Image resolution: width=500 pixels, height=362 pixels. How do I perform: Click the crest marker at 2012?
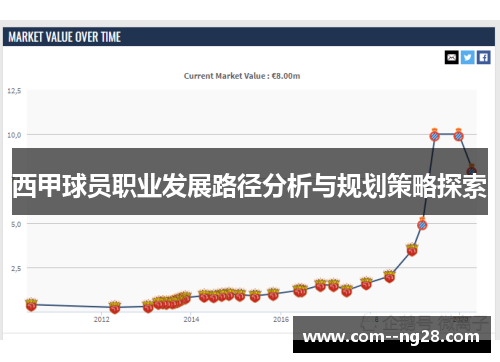coord(115,307)
